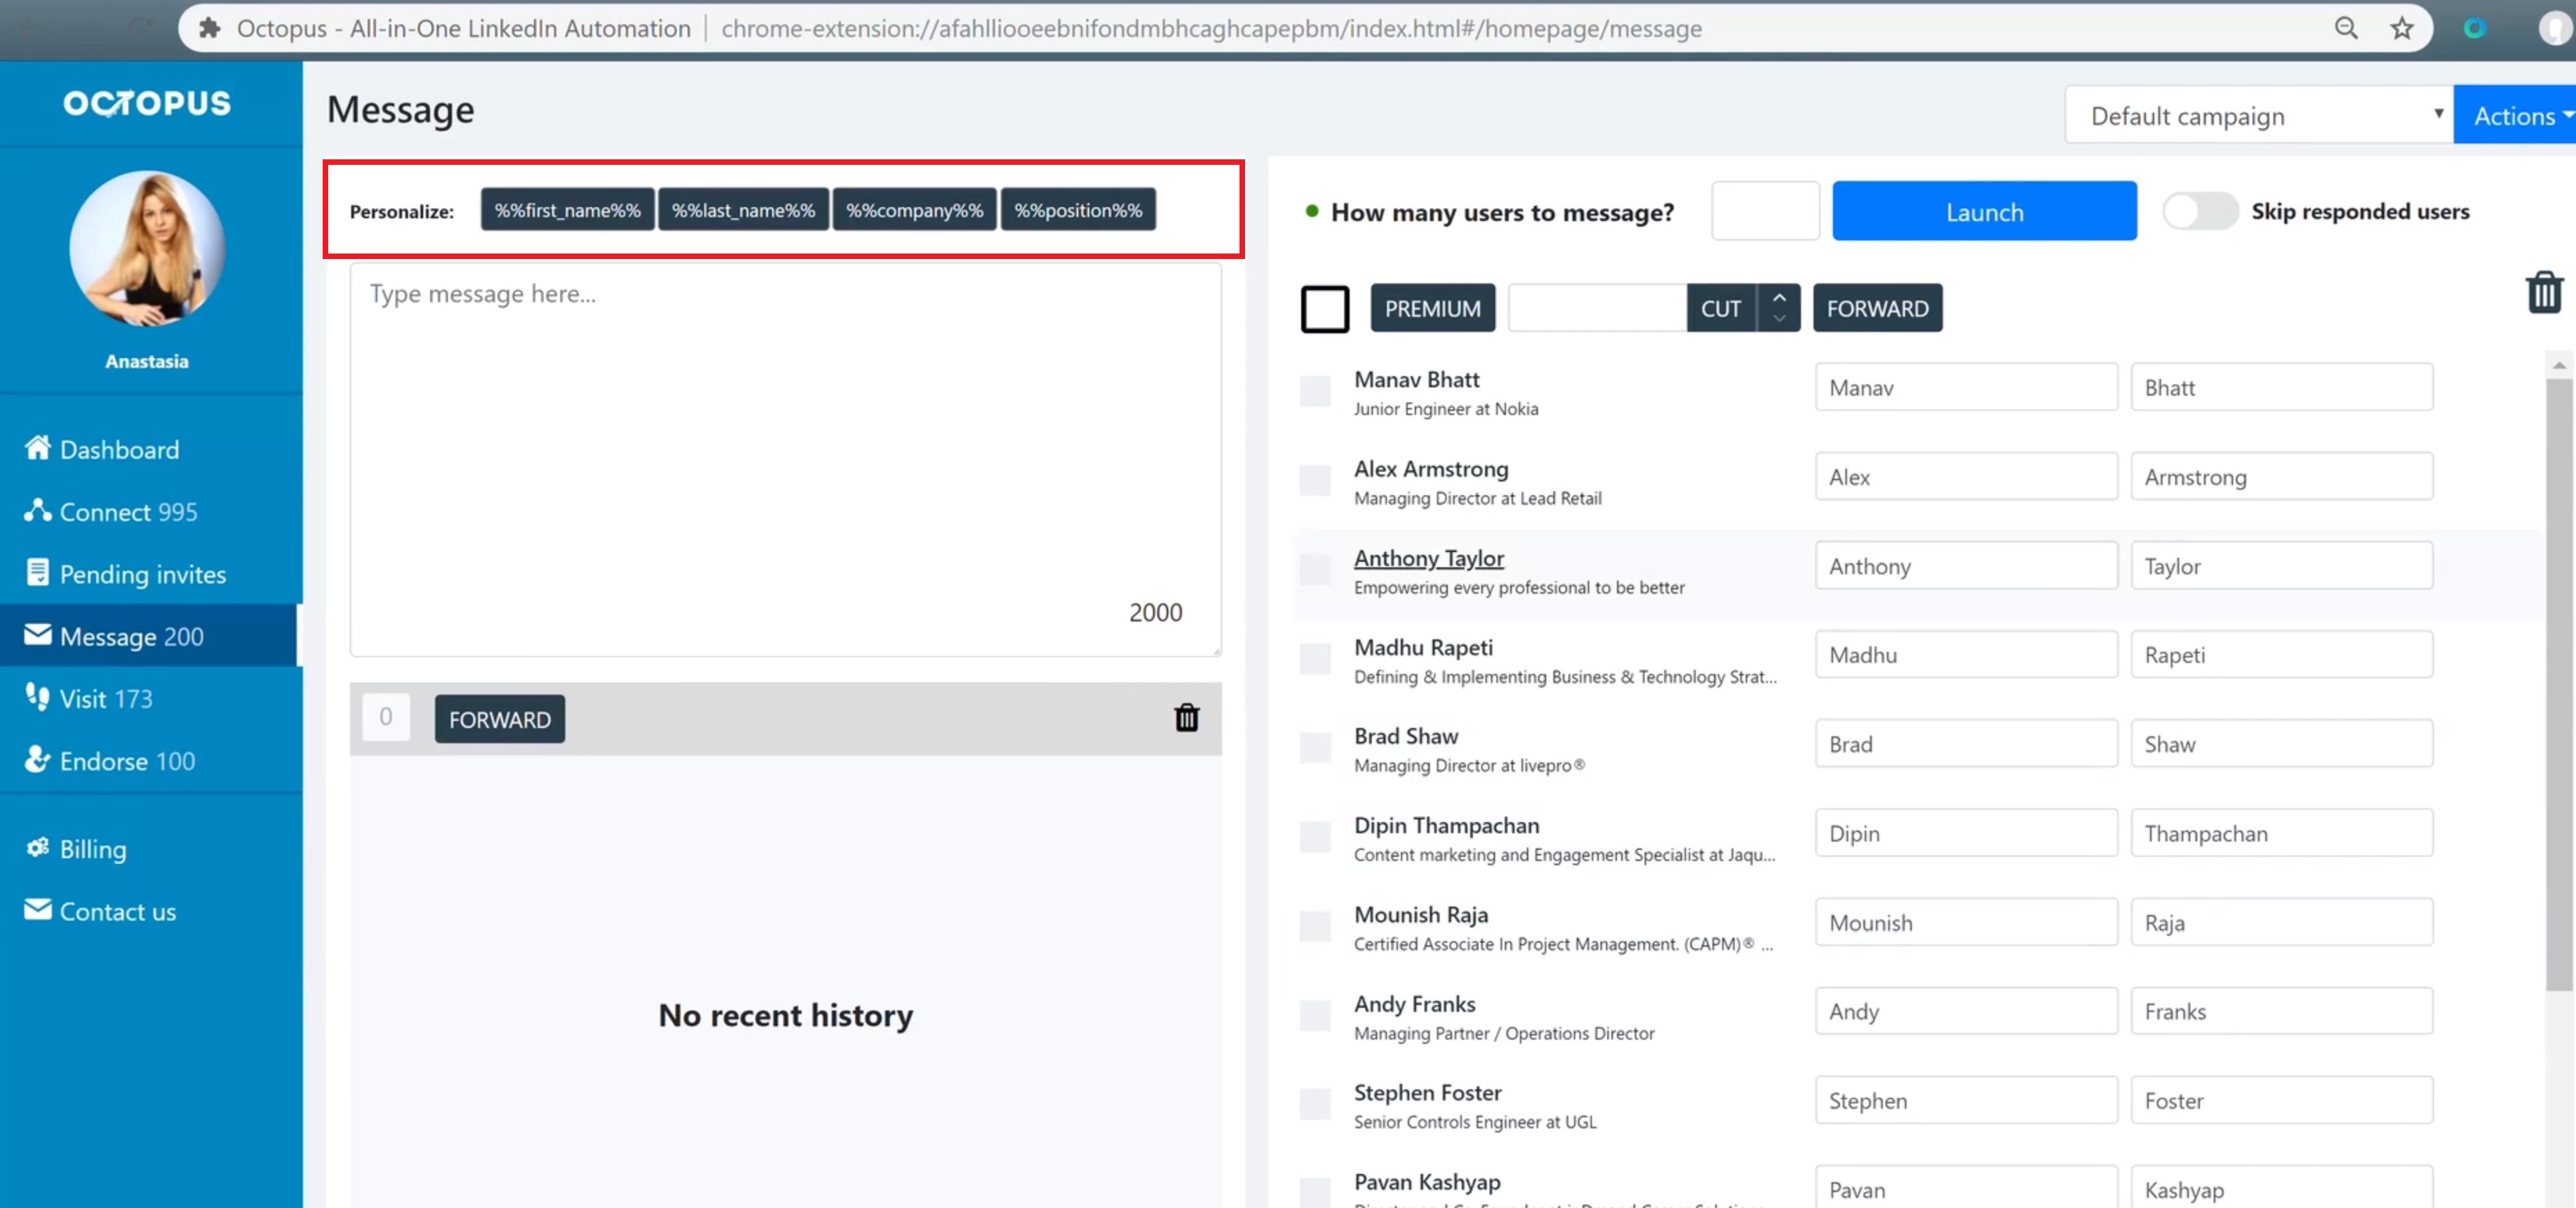
Task: Click the extension puzzle-piece icon
Action: [x=209, y=28]
